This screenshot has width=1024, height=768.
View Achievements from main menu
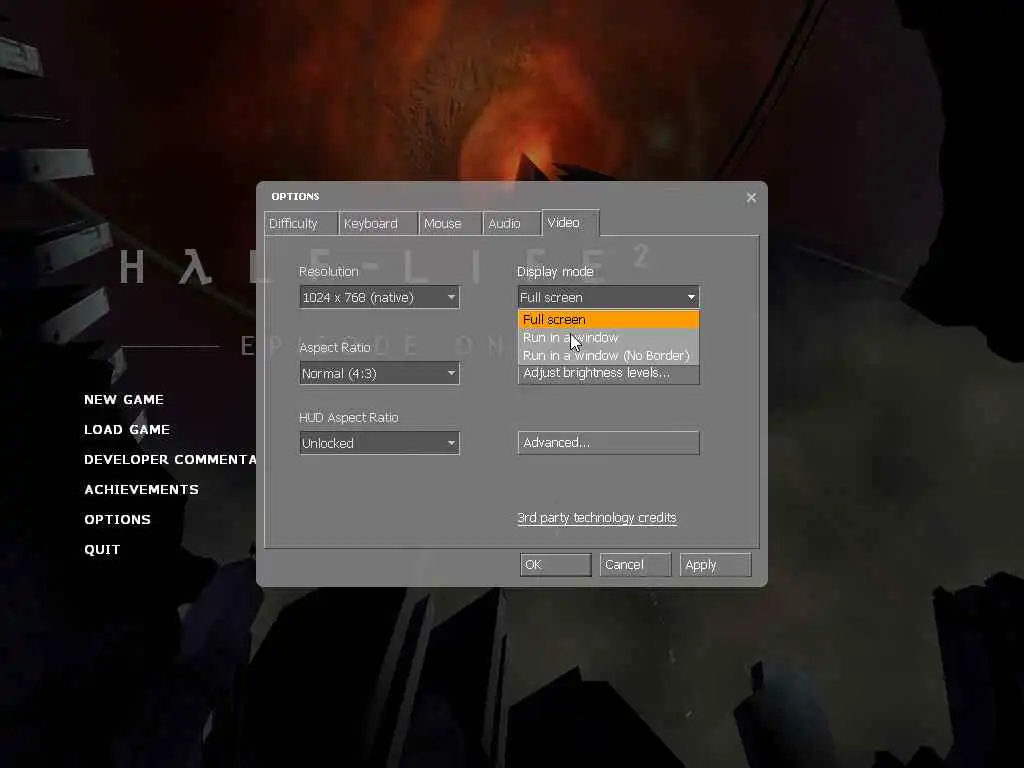coord(142,490)
